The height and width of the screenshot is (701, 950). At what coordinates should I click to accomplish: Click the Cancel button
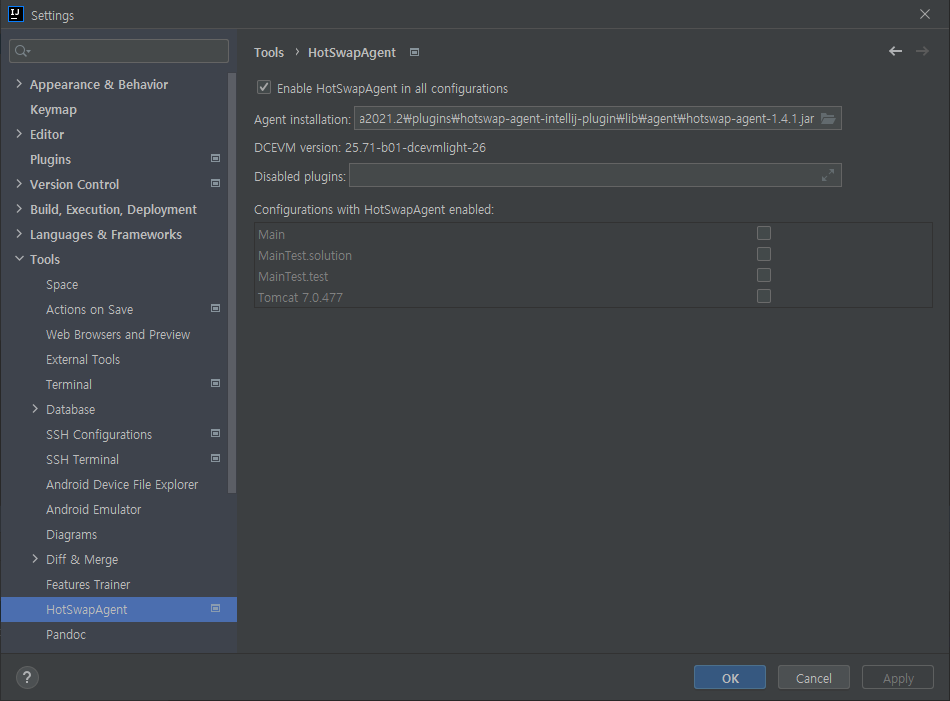(813, 678)
